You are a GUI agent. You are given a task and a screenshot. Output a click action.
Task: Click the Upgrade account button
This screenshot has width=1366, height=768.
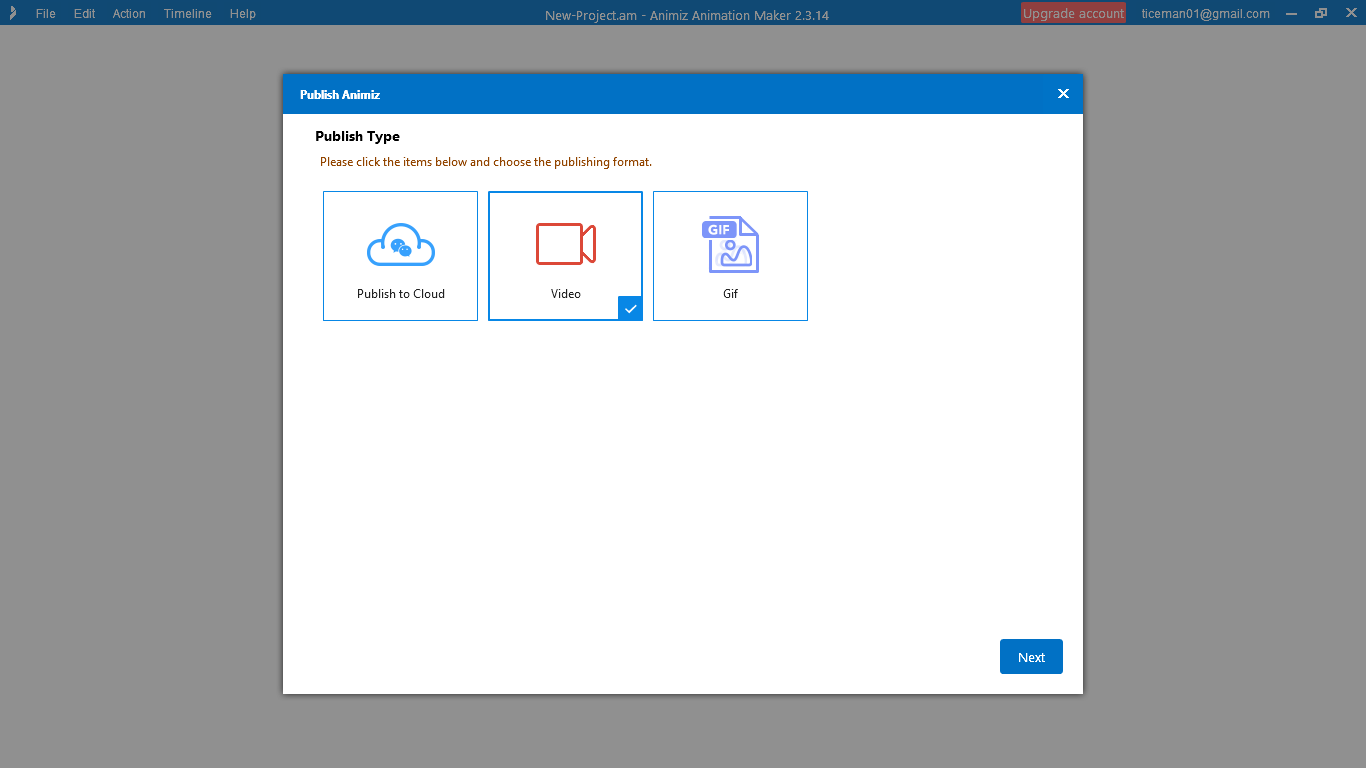(x=1073, y=13)
